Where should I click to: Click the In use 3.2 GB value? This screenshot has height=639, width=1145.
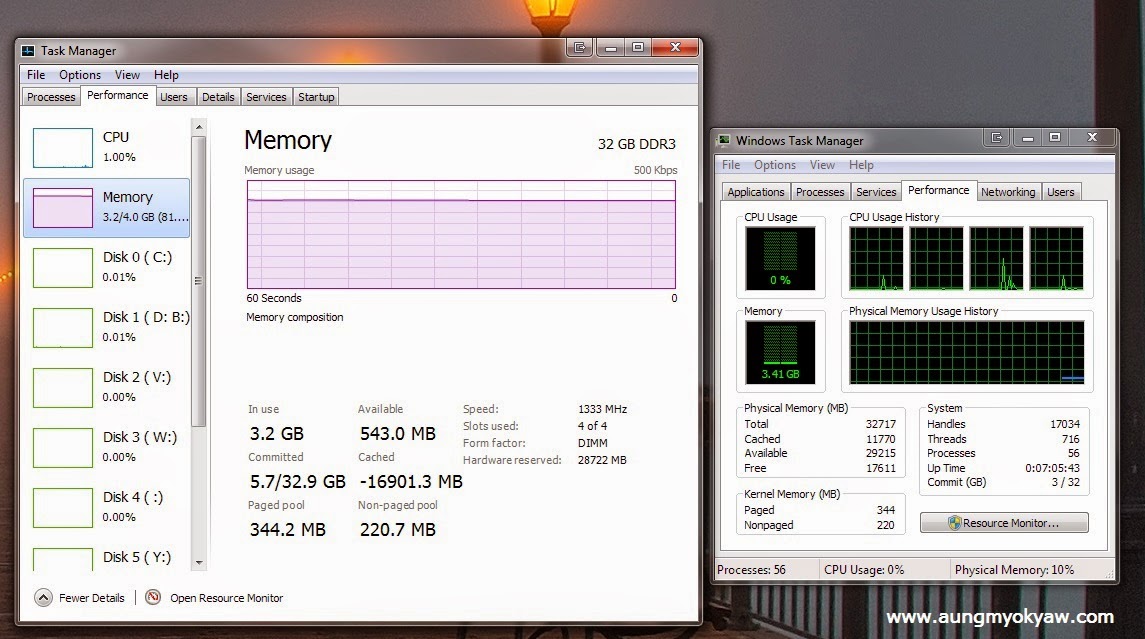tap(277, 434)
